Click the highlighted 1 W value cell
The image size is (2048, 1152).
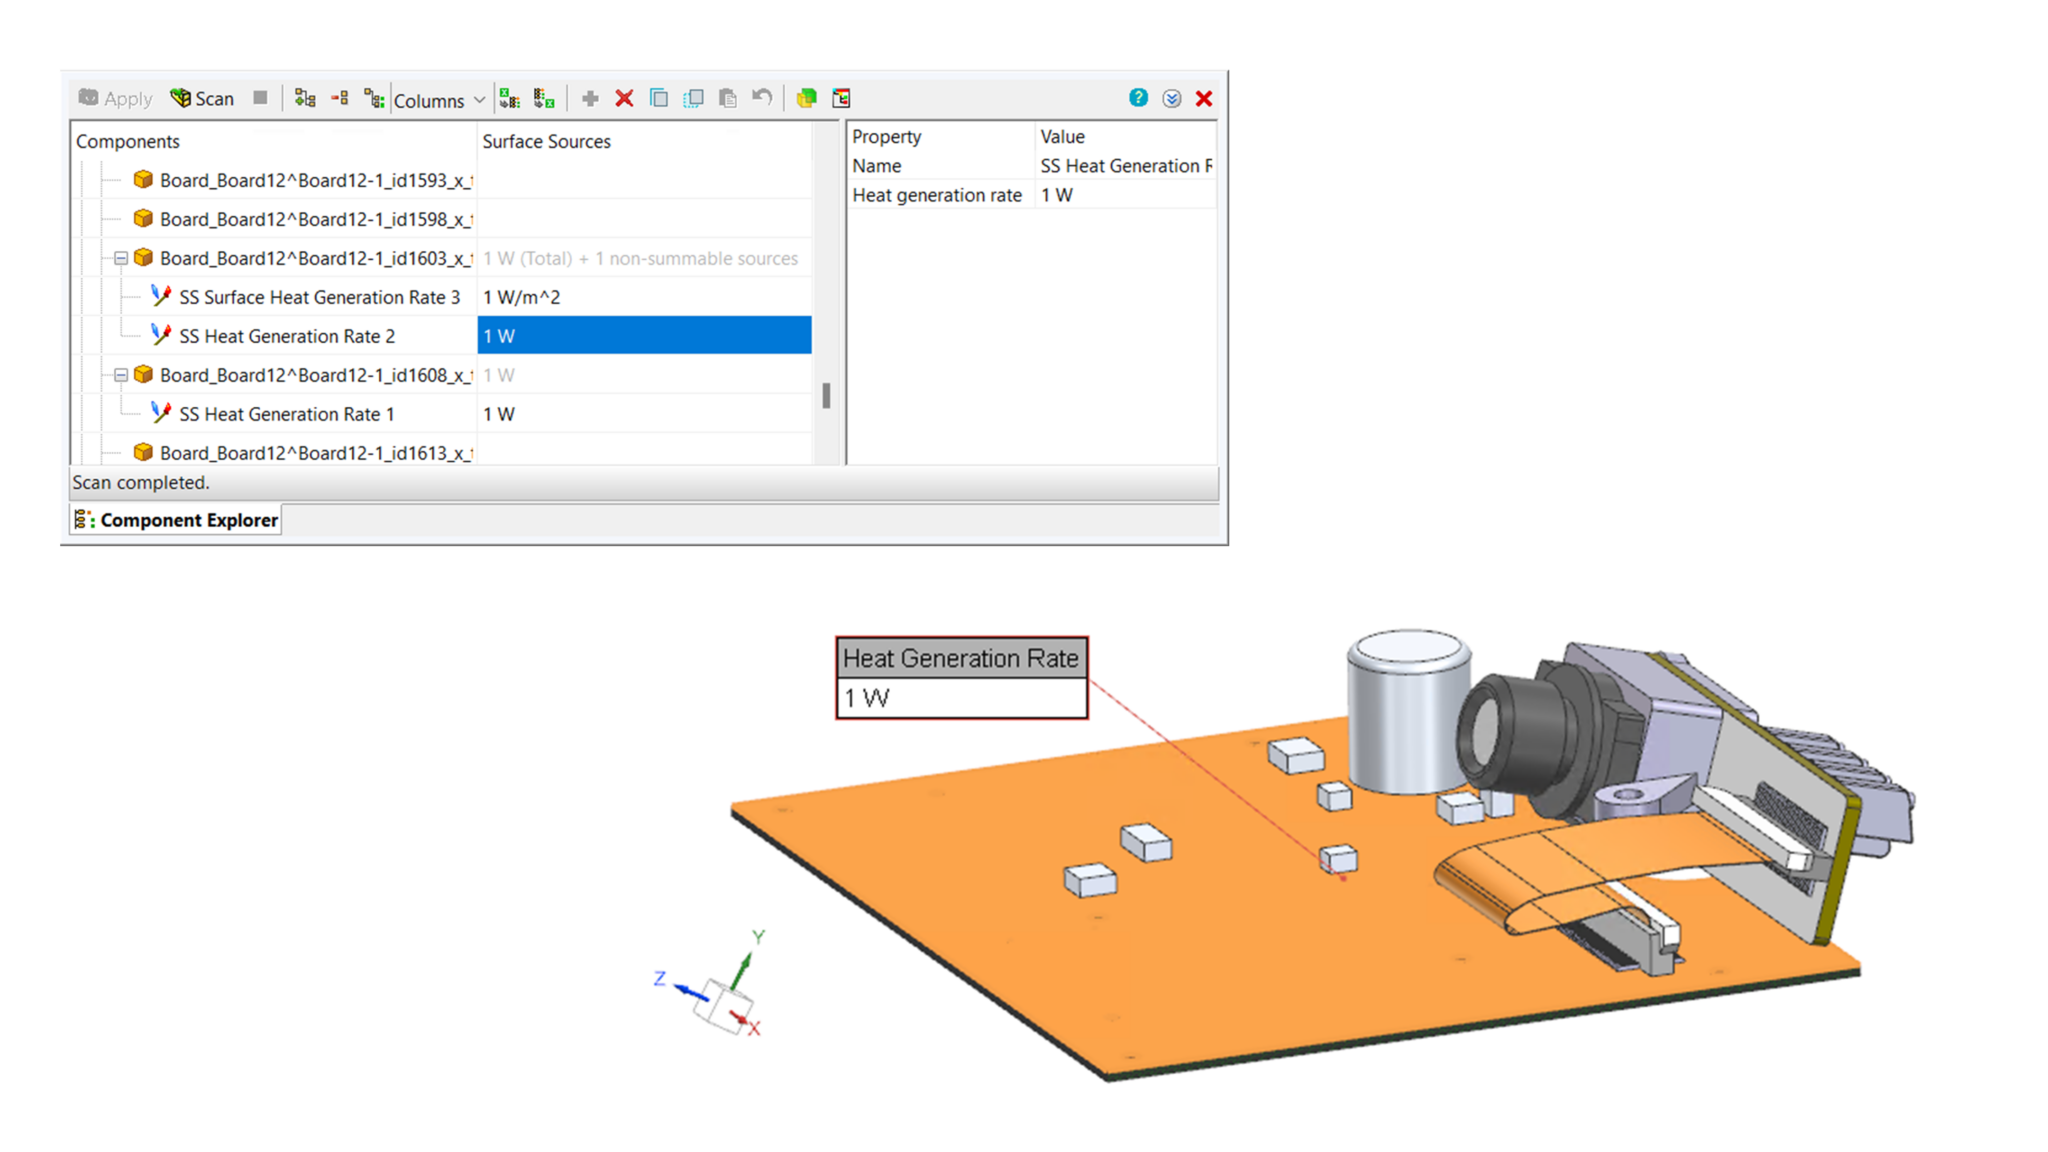pyautogui.click(x=644, y=336)
